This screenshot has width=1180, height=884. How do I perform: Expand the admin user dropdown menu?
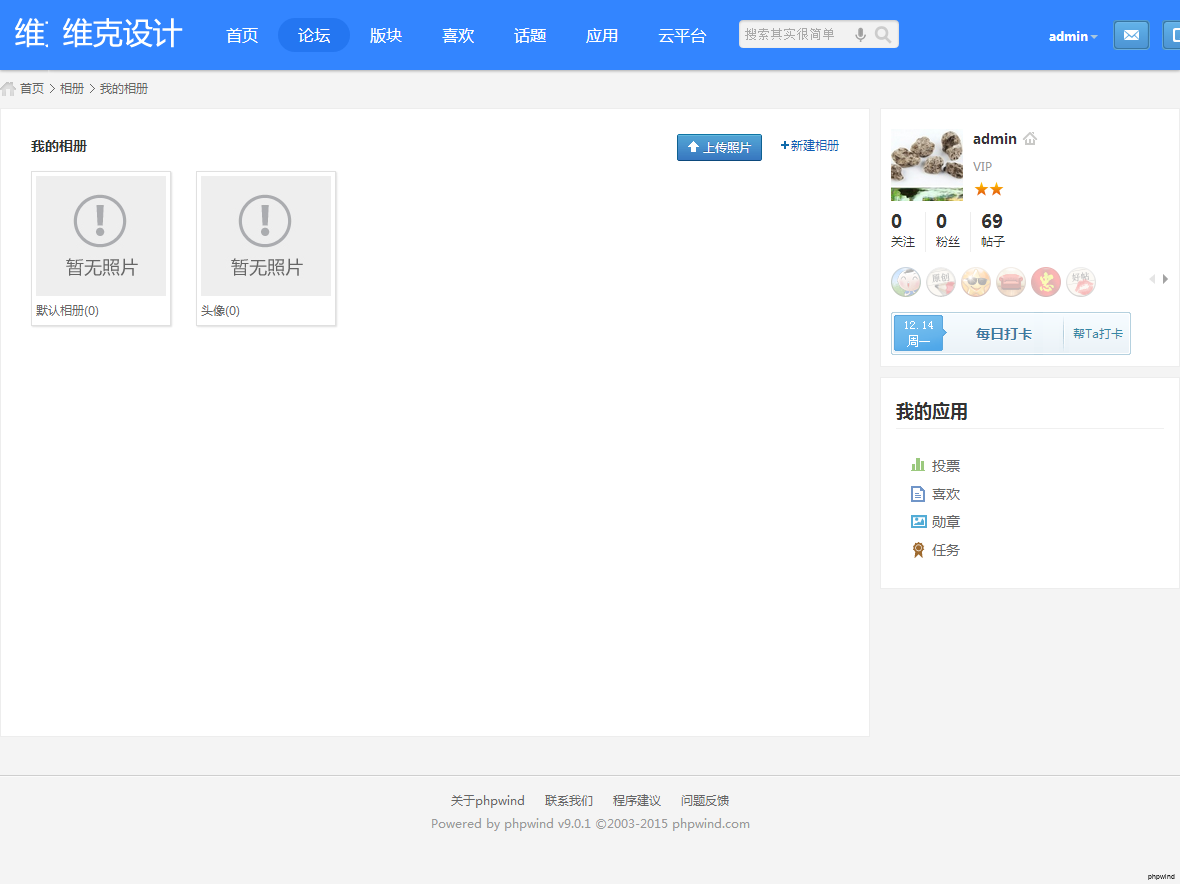click(x=1072, y=36)
